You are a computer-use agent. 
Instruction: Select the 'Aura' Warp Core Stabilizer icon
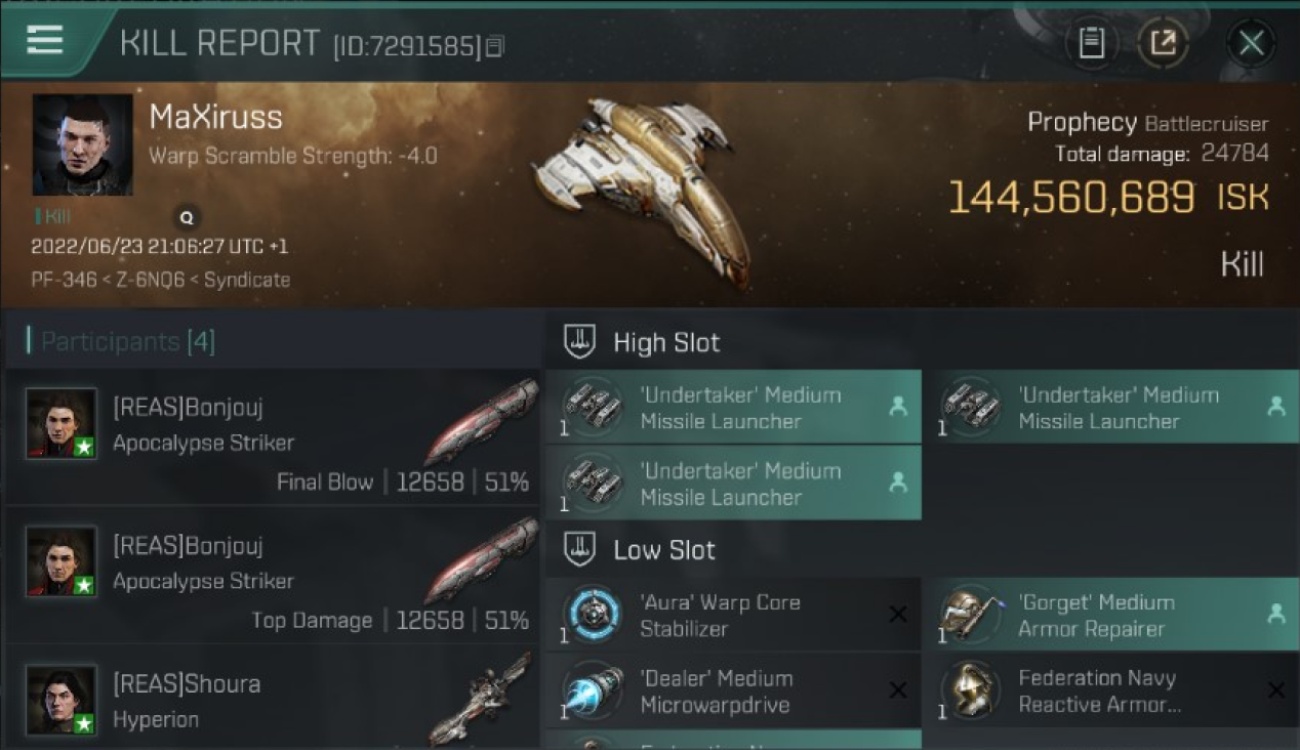592,614
